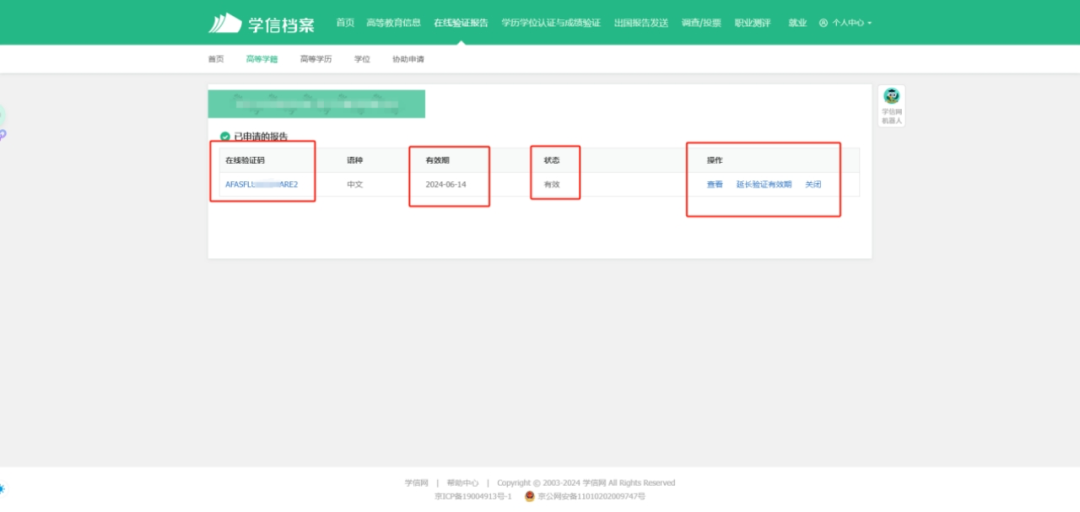Click the 学信档案 logo
This screenshot has height=512, width=1080.
point(261,23)
